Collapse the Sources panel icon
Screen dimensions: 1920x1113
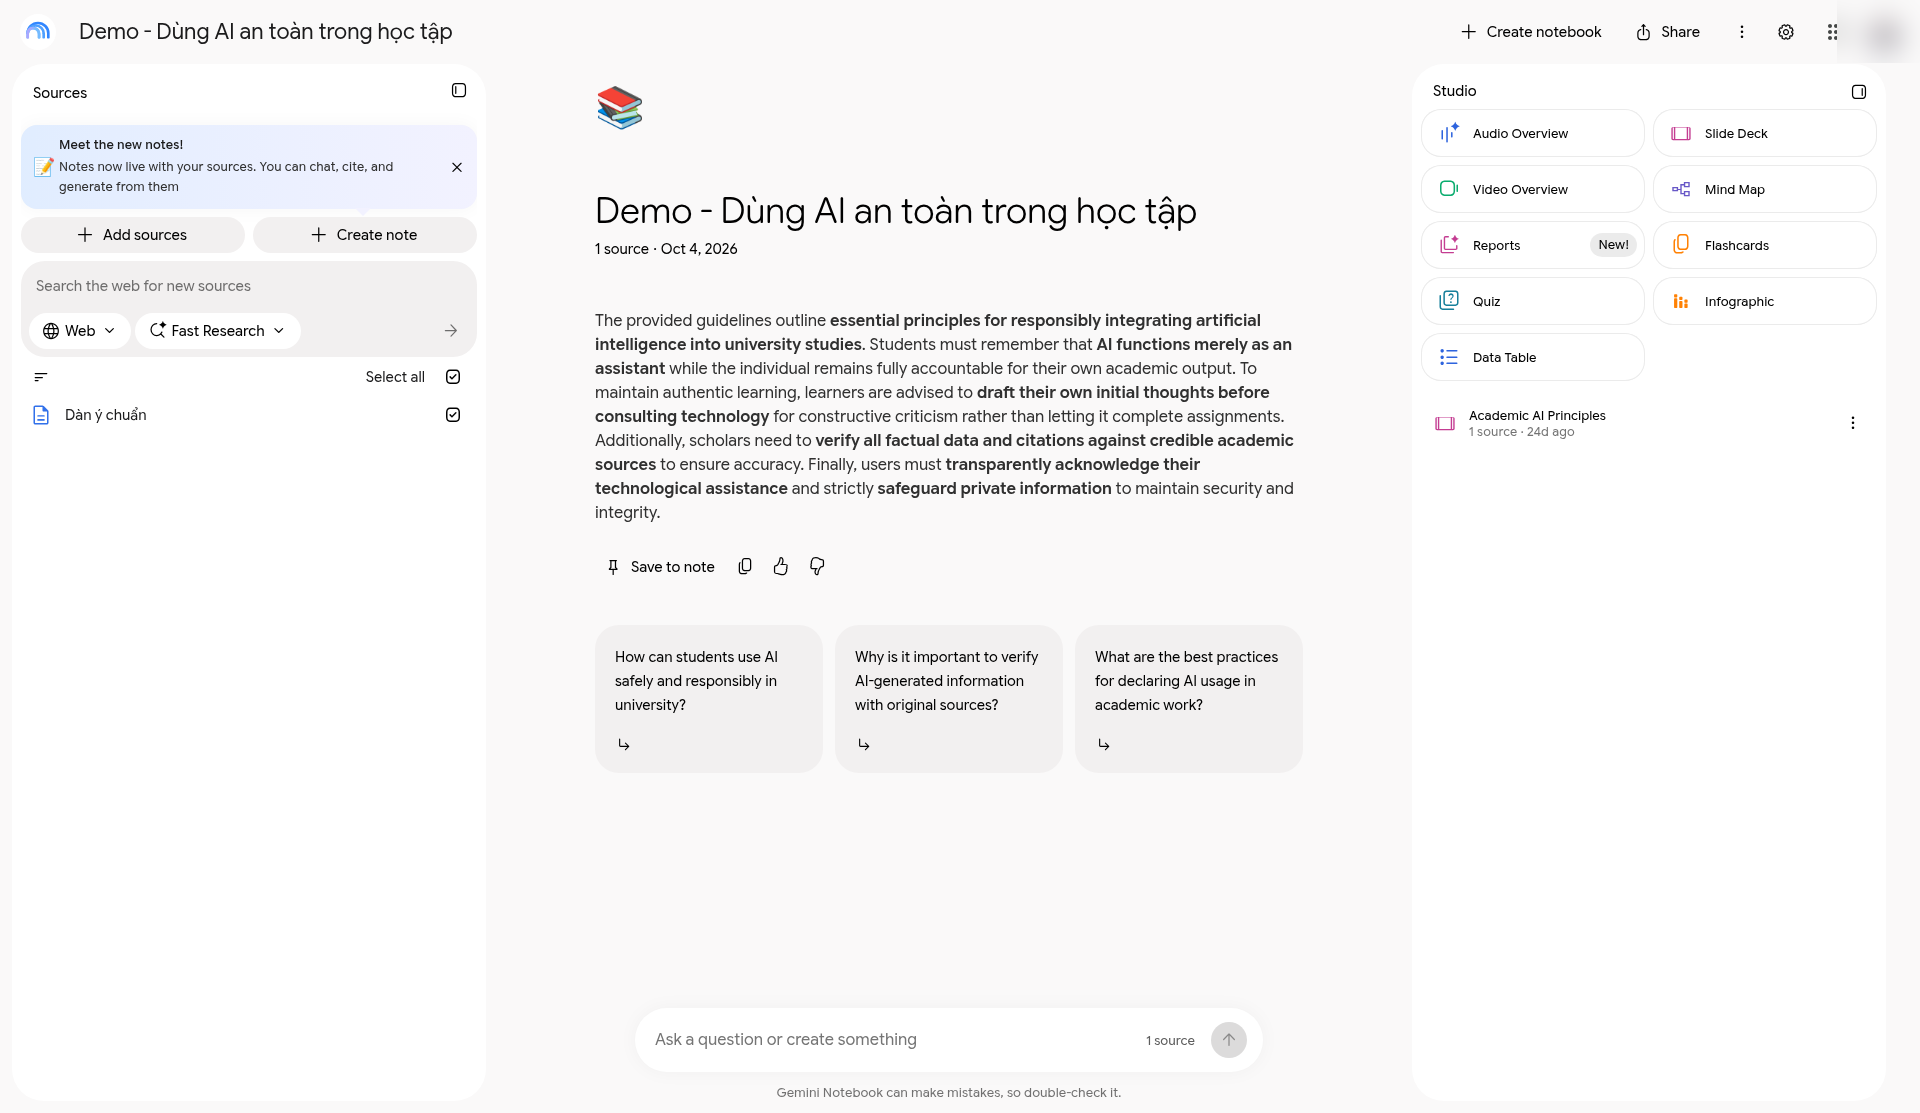tap(459, 91)
